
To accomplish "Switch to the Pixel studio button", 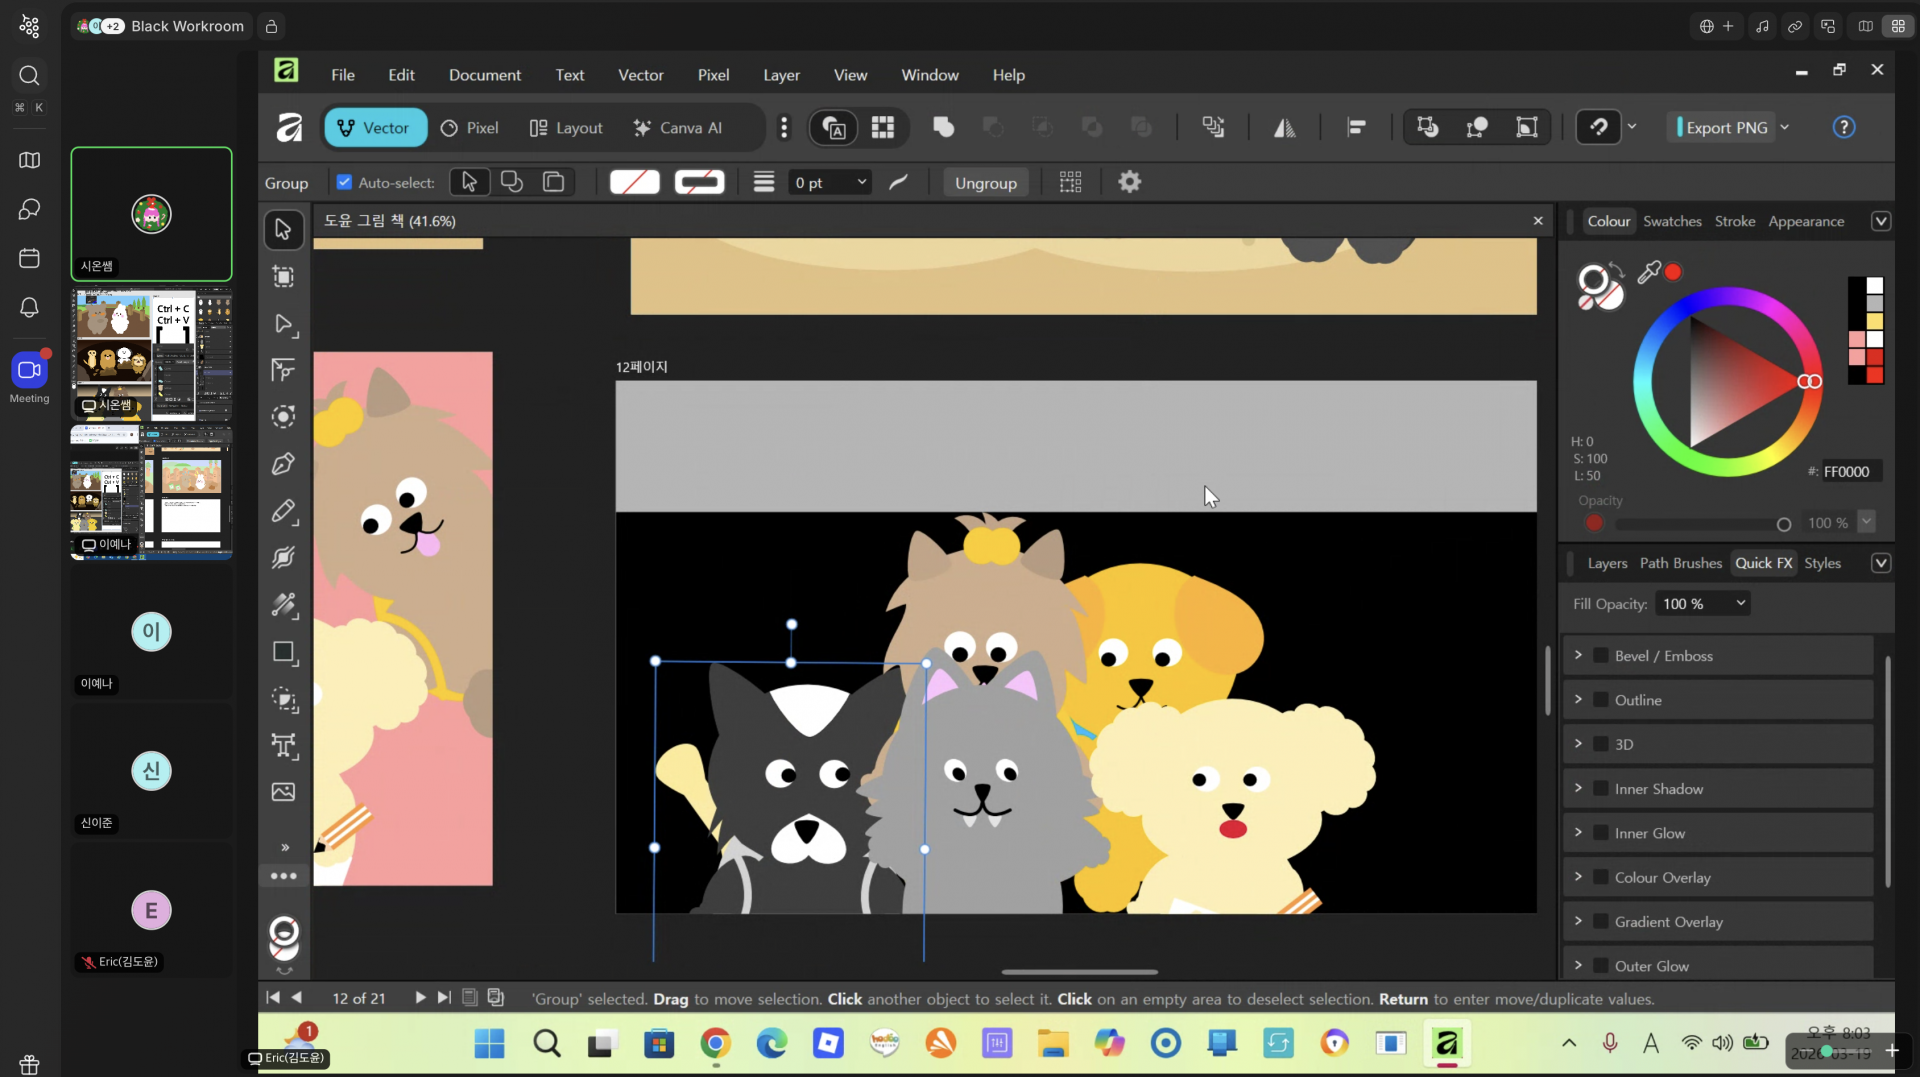I will [469, 128].
